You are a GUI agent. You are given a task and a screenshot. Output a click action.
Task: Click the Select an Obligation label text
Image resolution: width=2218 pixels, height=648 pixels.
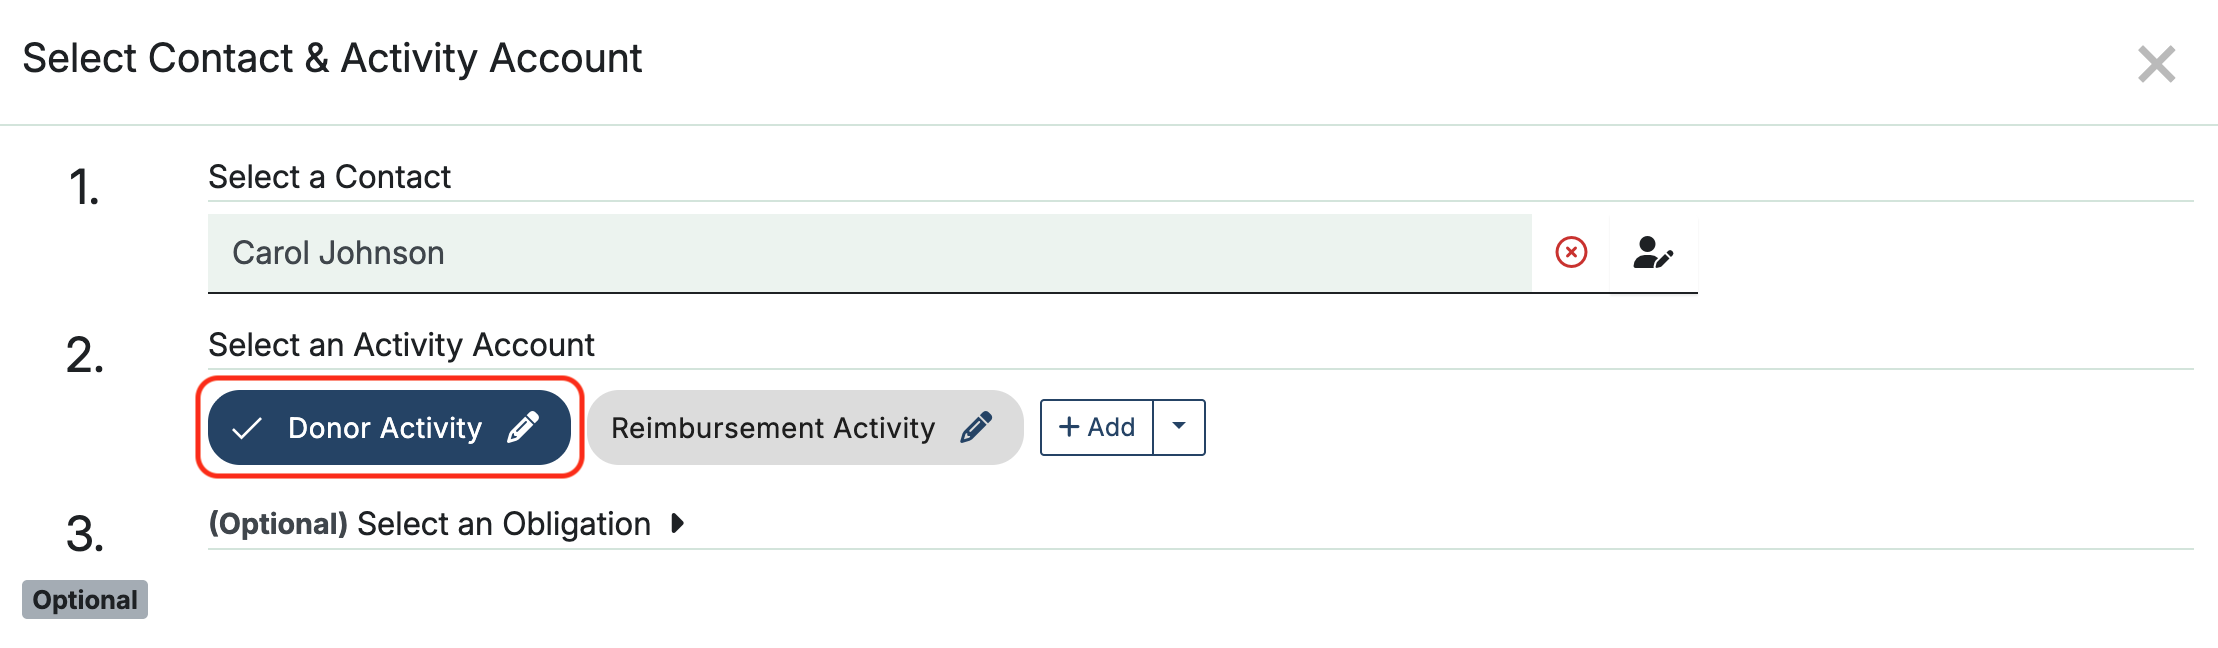coord(503,524)
